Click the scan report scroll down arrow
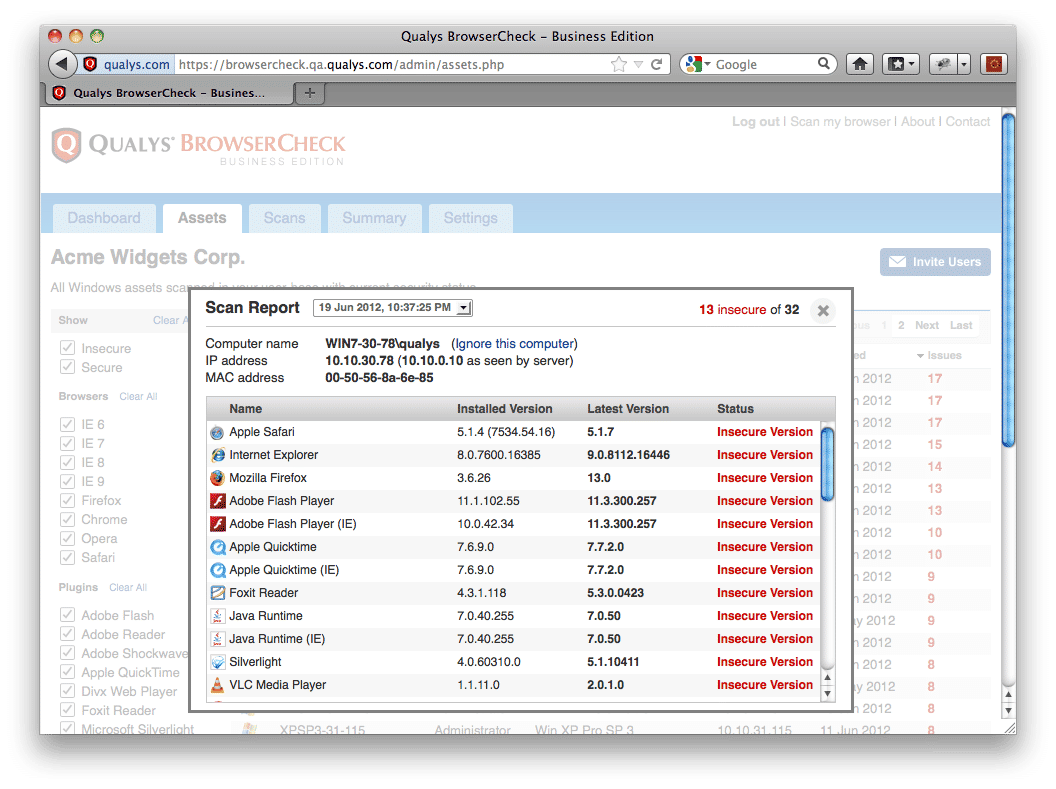 828,693
